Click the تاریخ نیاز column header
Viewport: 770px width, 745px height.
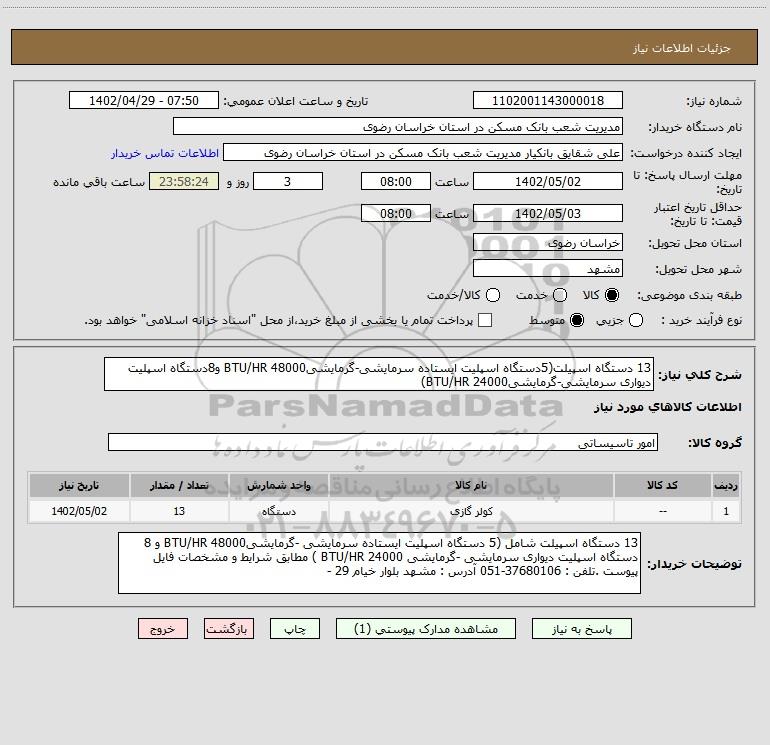point(79,485)
